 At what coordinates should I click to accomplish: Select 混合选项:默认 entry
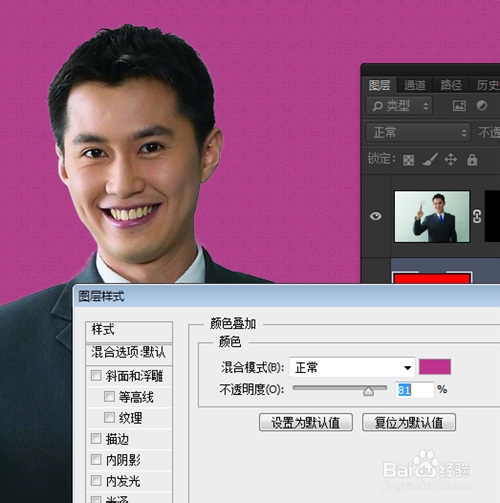click(x=129, y=353)
